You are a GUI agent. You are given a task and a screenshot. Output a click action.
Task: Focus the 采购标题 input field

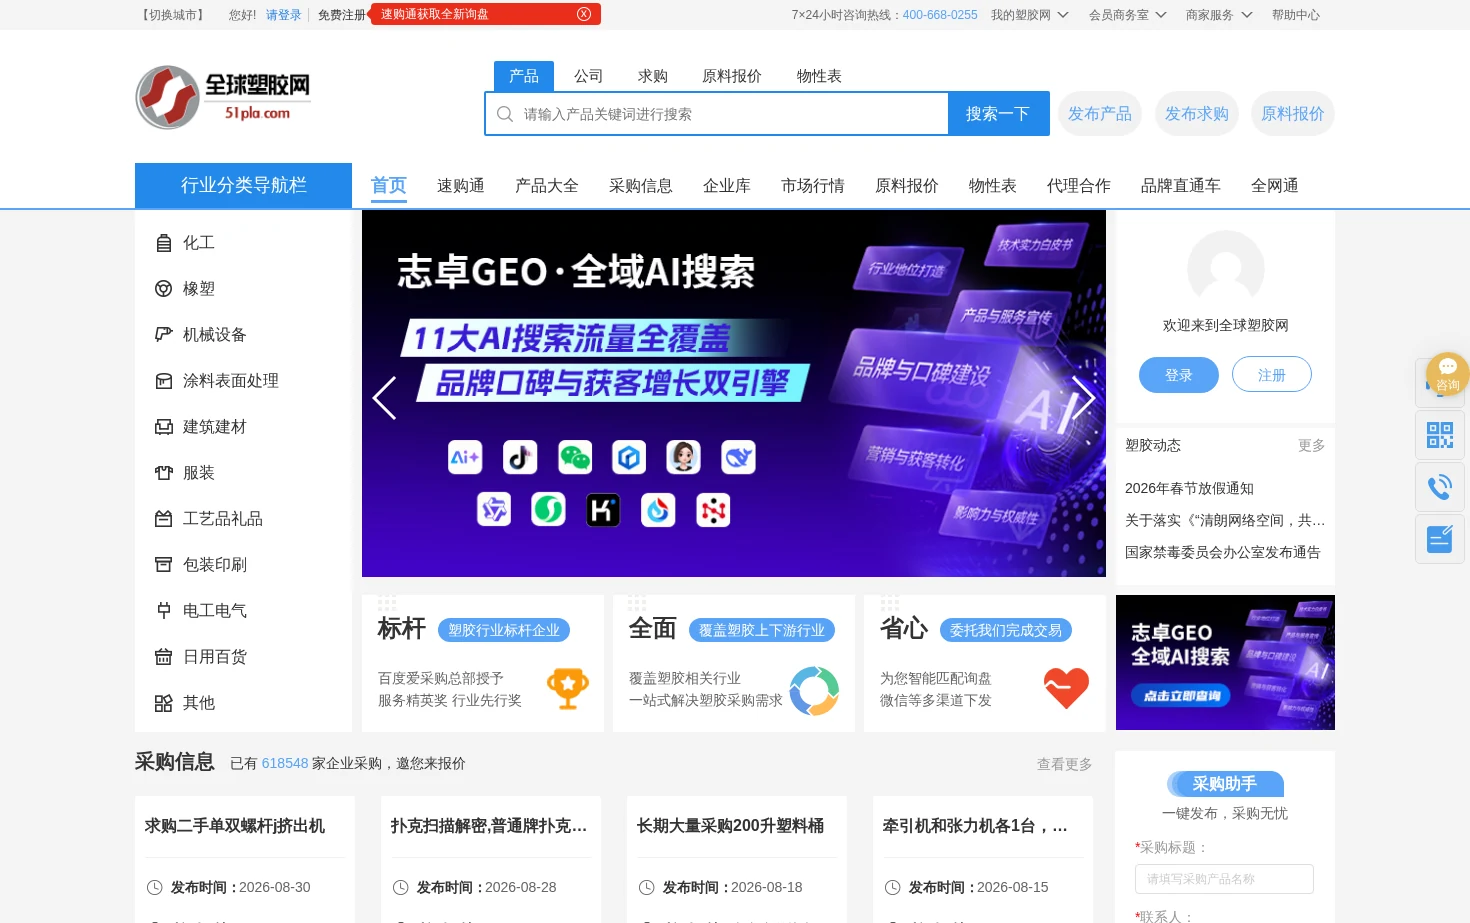point(1224,879)
